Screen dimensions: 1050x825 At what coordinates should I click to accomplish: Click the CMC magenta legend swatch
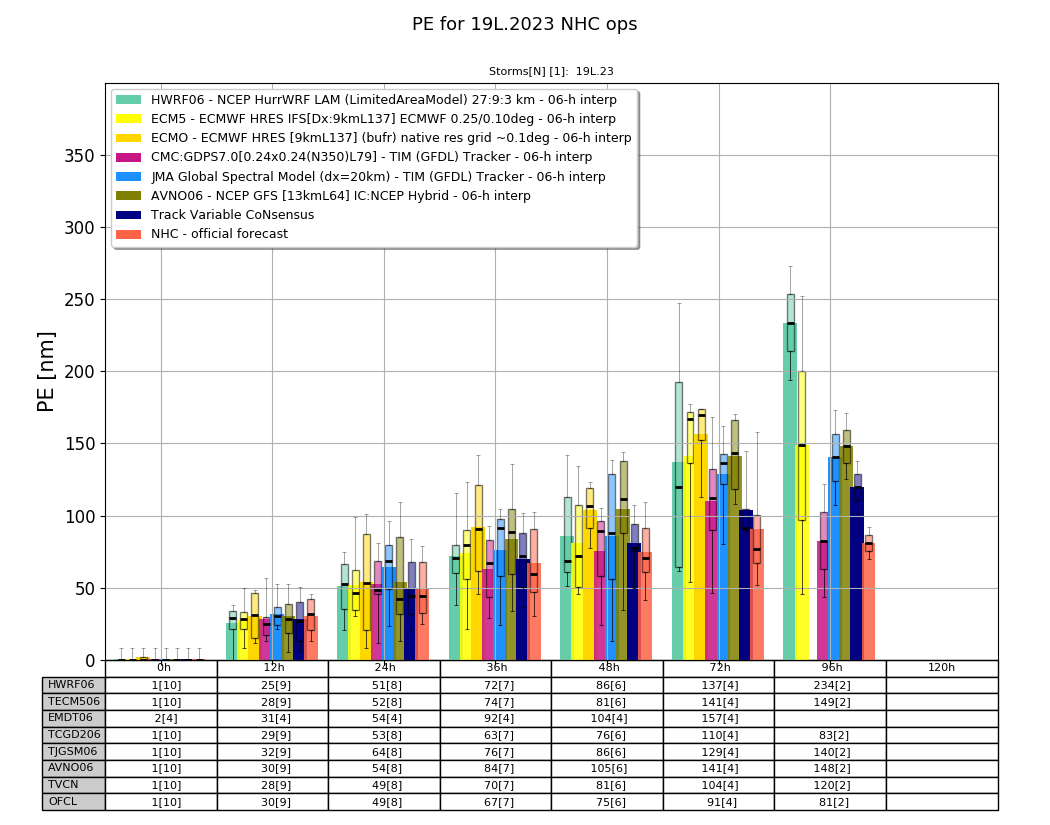tap(129, 157)
